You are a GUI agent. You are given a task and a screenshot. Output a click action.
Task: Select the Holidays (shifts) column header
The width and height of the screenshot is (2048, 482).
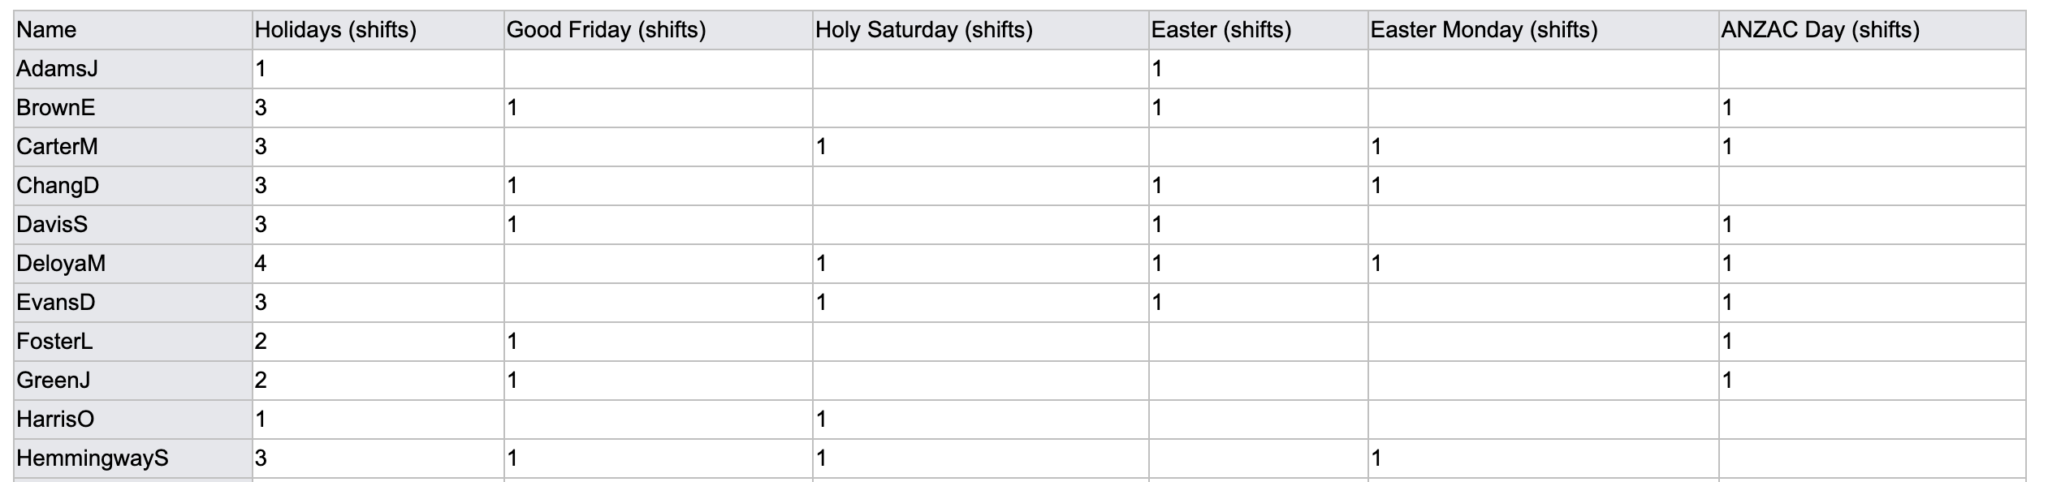click(x=377, y=30)
